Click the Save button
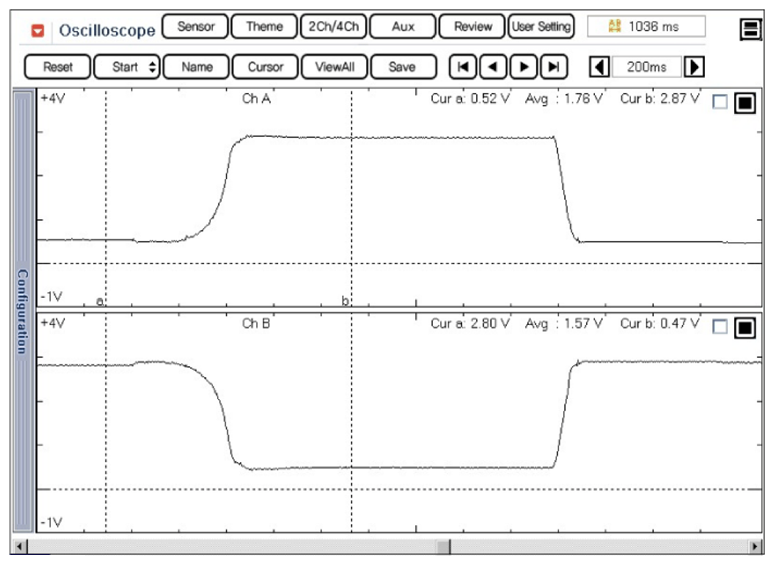Screen dimensions: 774x565 [402, 67]
